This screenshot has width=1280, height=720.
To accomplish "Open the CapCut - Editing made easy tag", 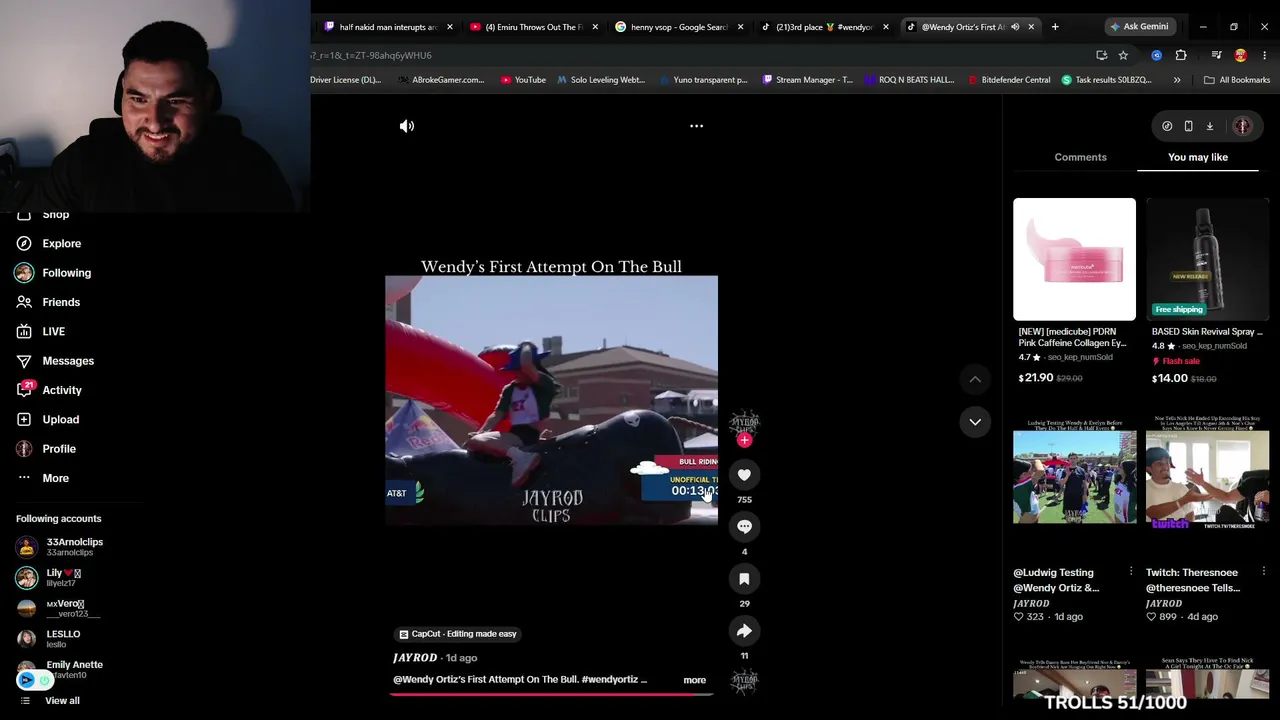I will (x=458, y=634).
